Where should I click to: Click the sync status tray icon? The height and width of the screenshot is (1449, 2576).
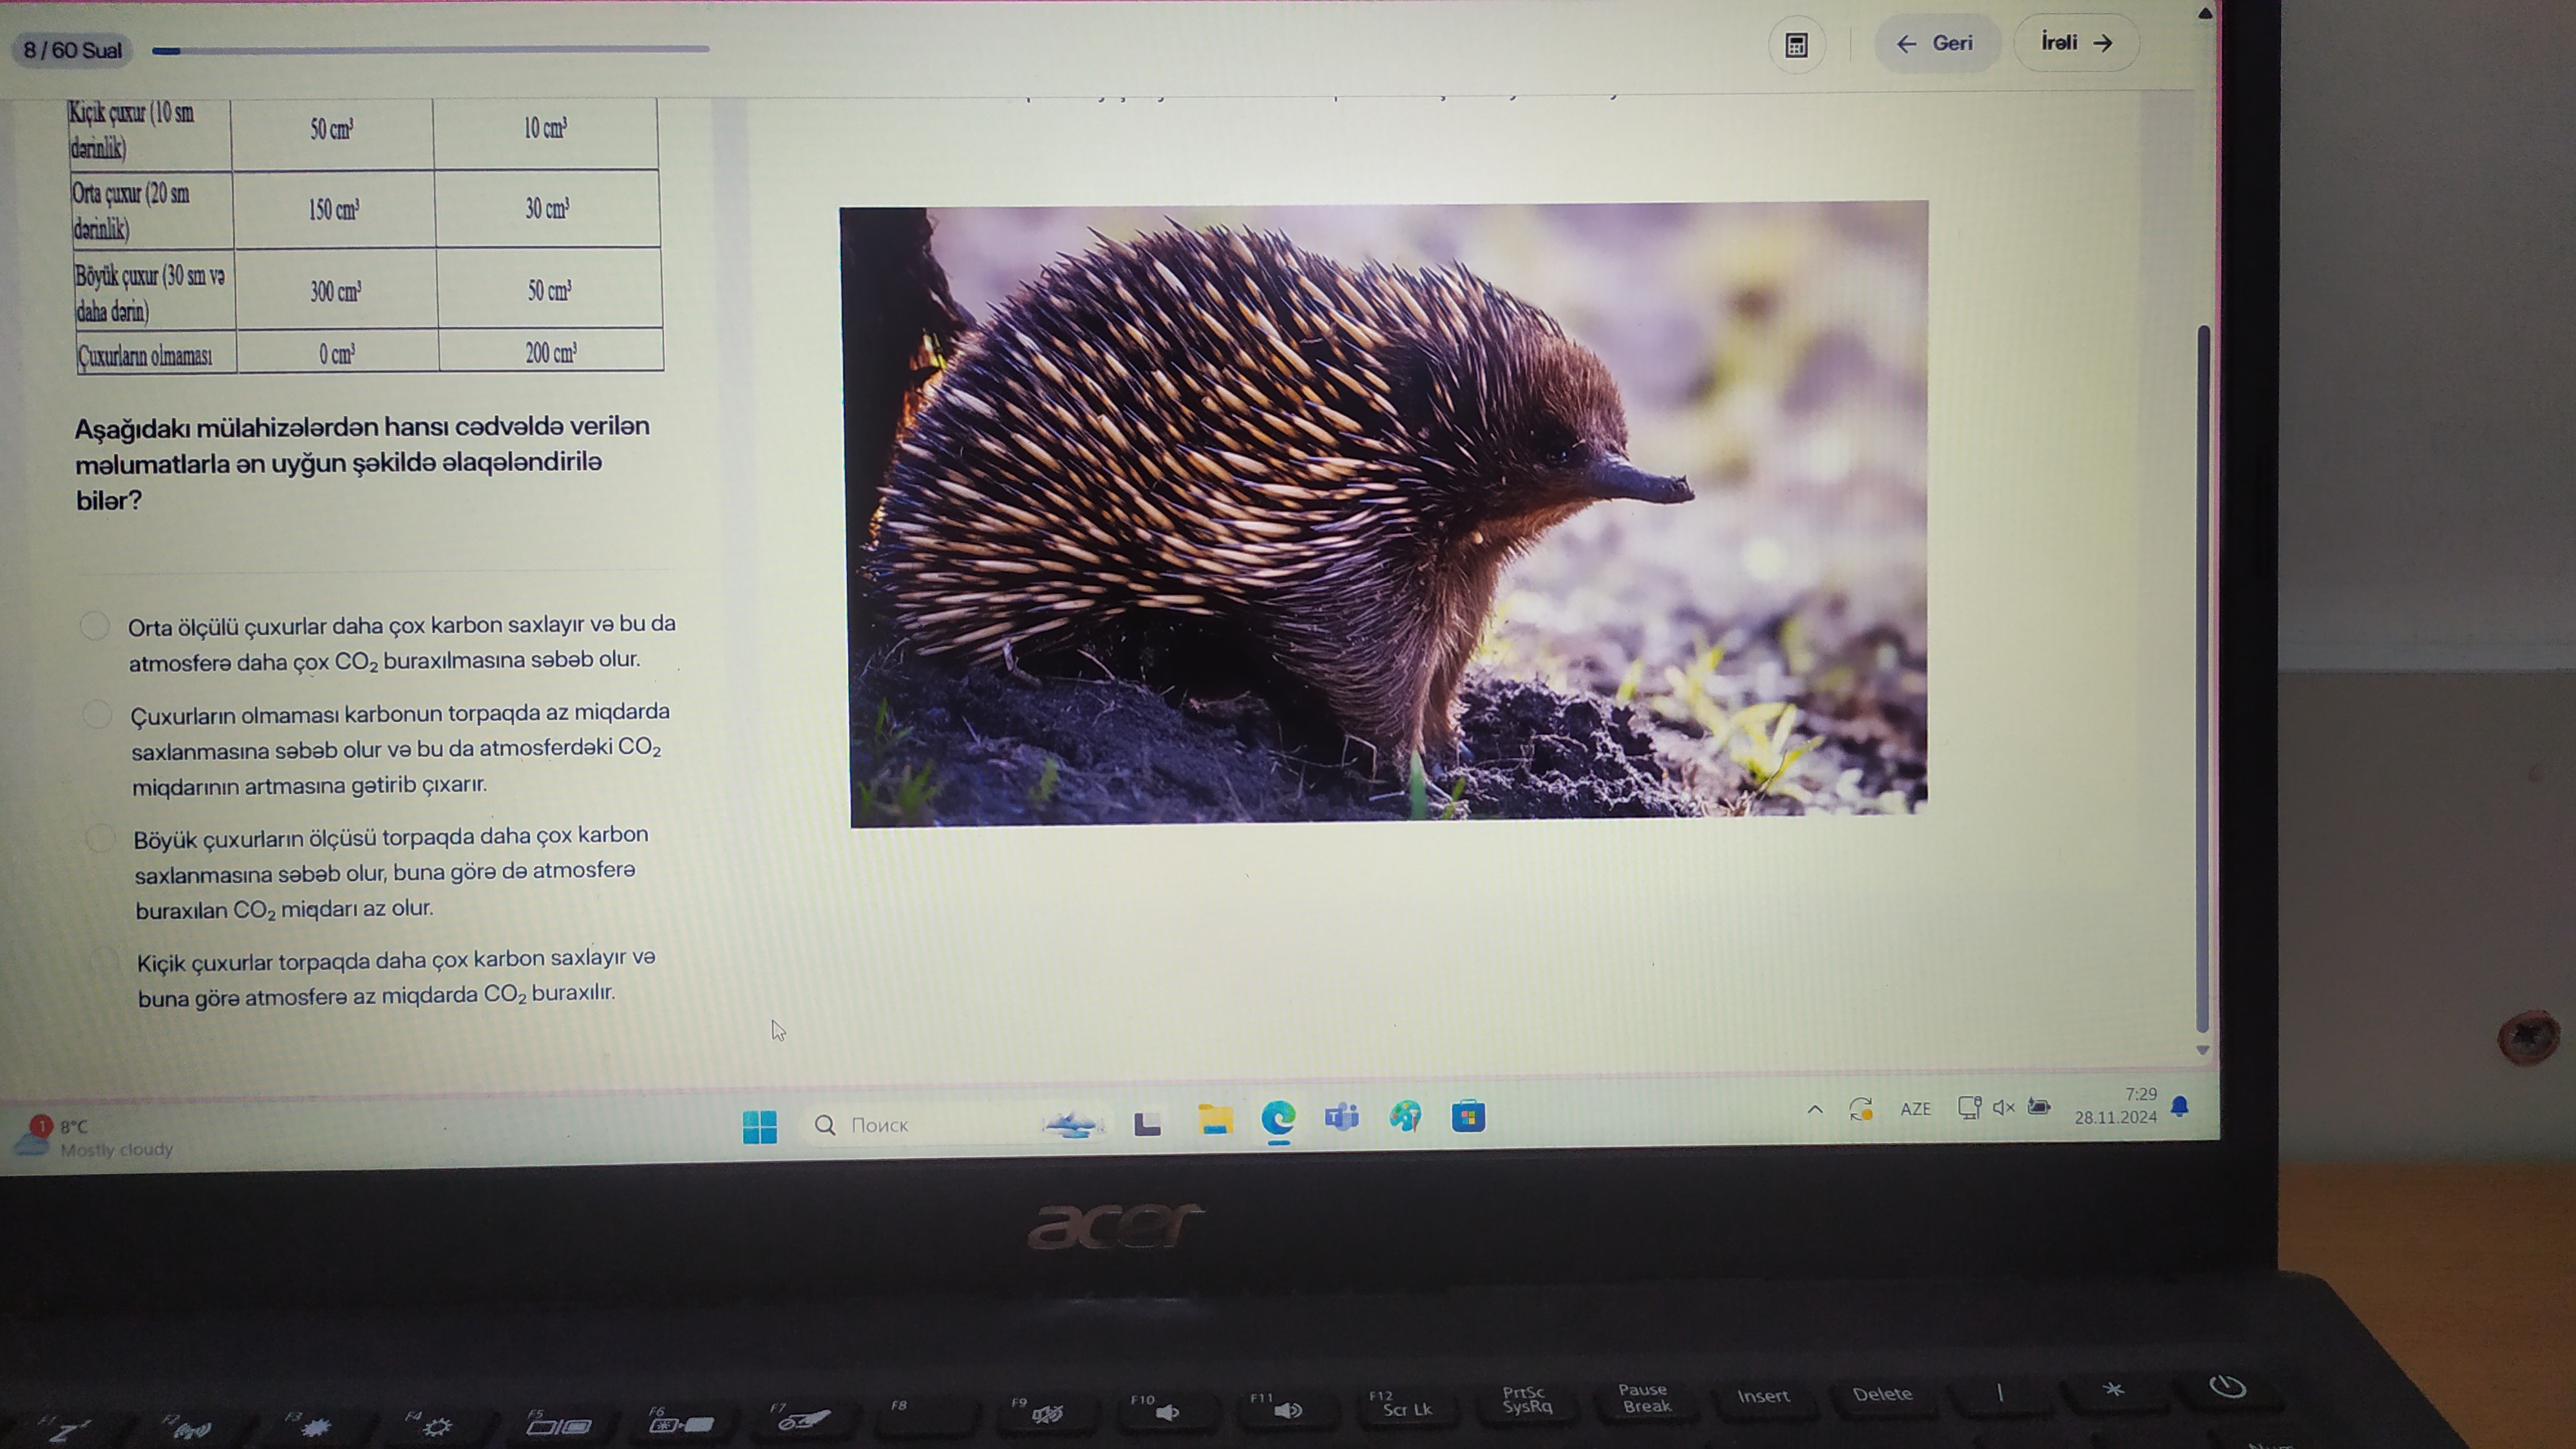(x=1861, y=1109)
